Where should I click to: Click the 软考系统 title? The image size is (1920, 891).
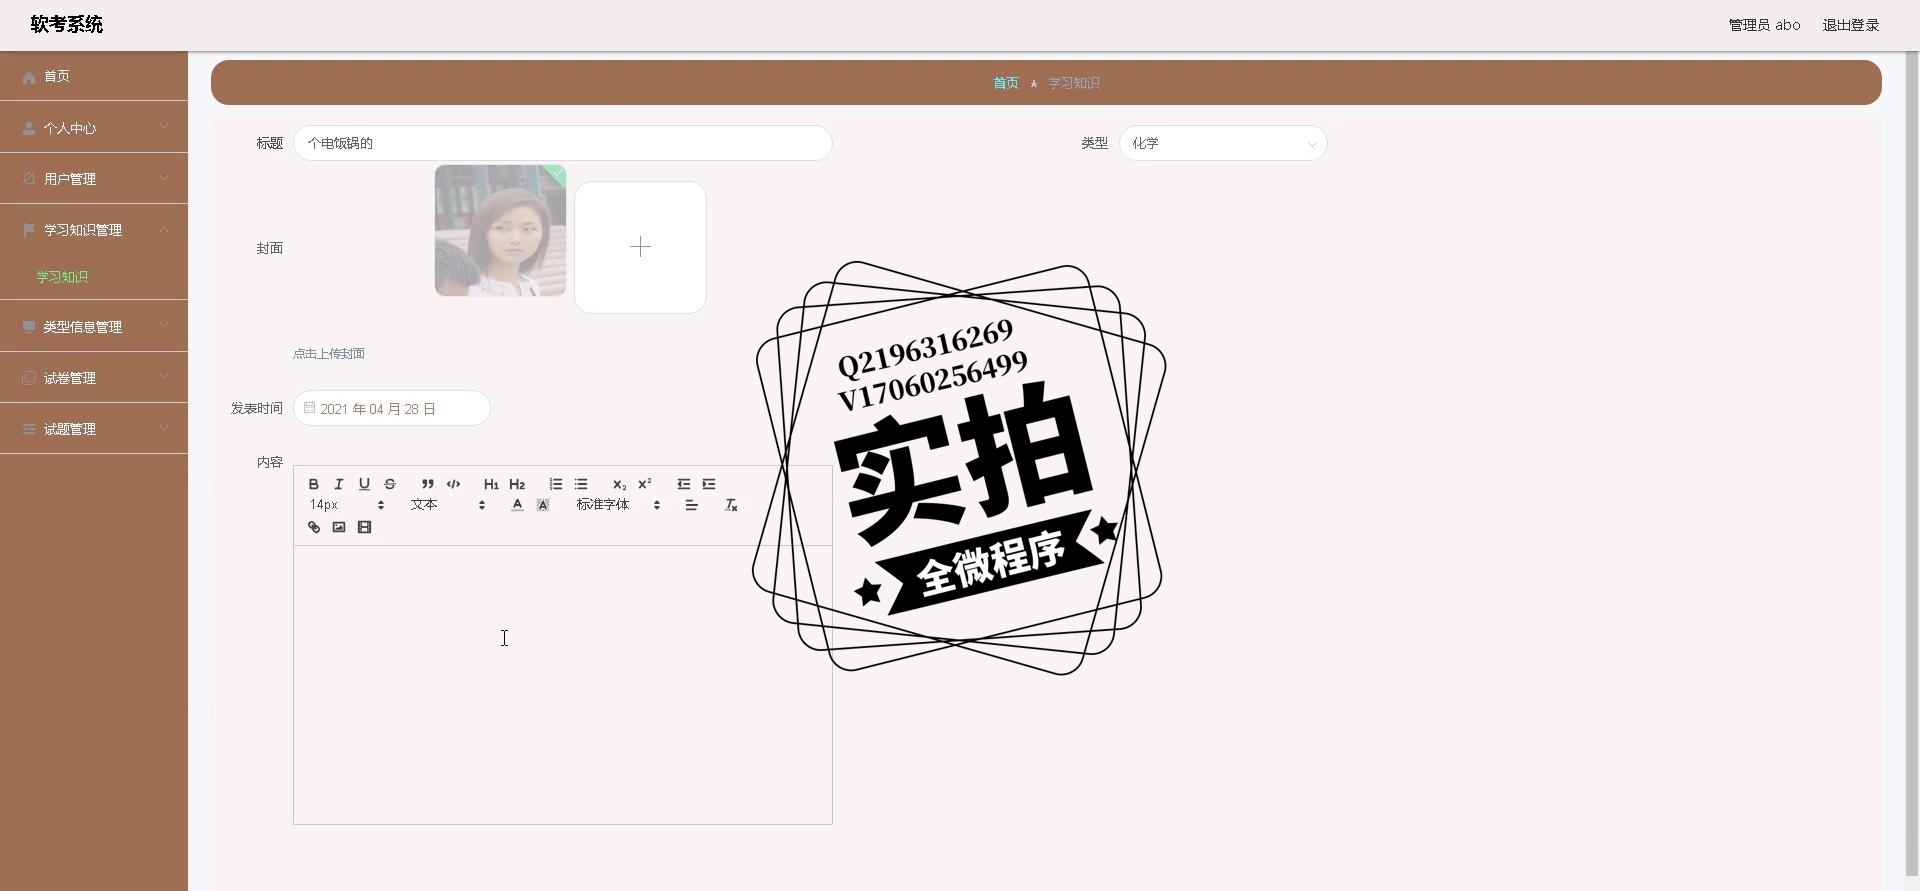pyautogui.click(x=67, y=24)
